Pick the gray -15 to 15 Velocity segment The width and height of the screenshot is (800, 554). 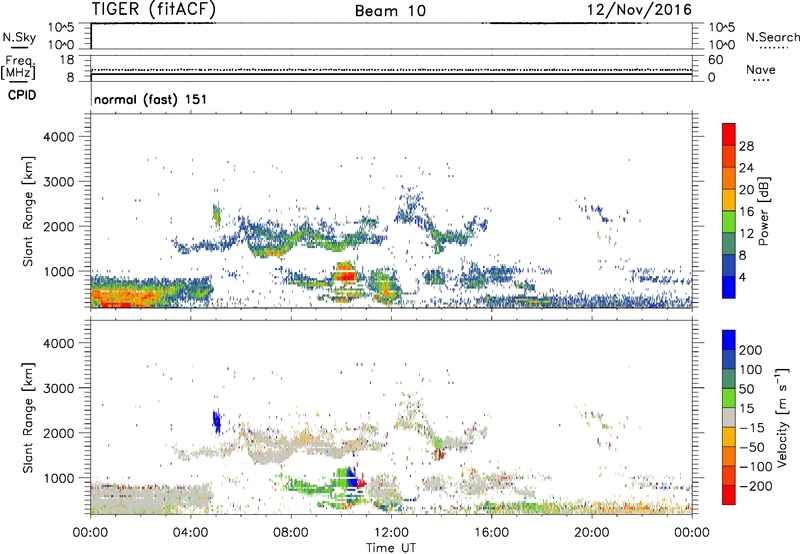[x=729, y=417]
